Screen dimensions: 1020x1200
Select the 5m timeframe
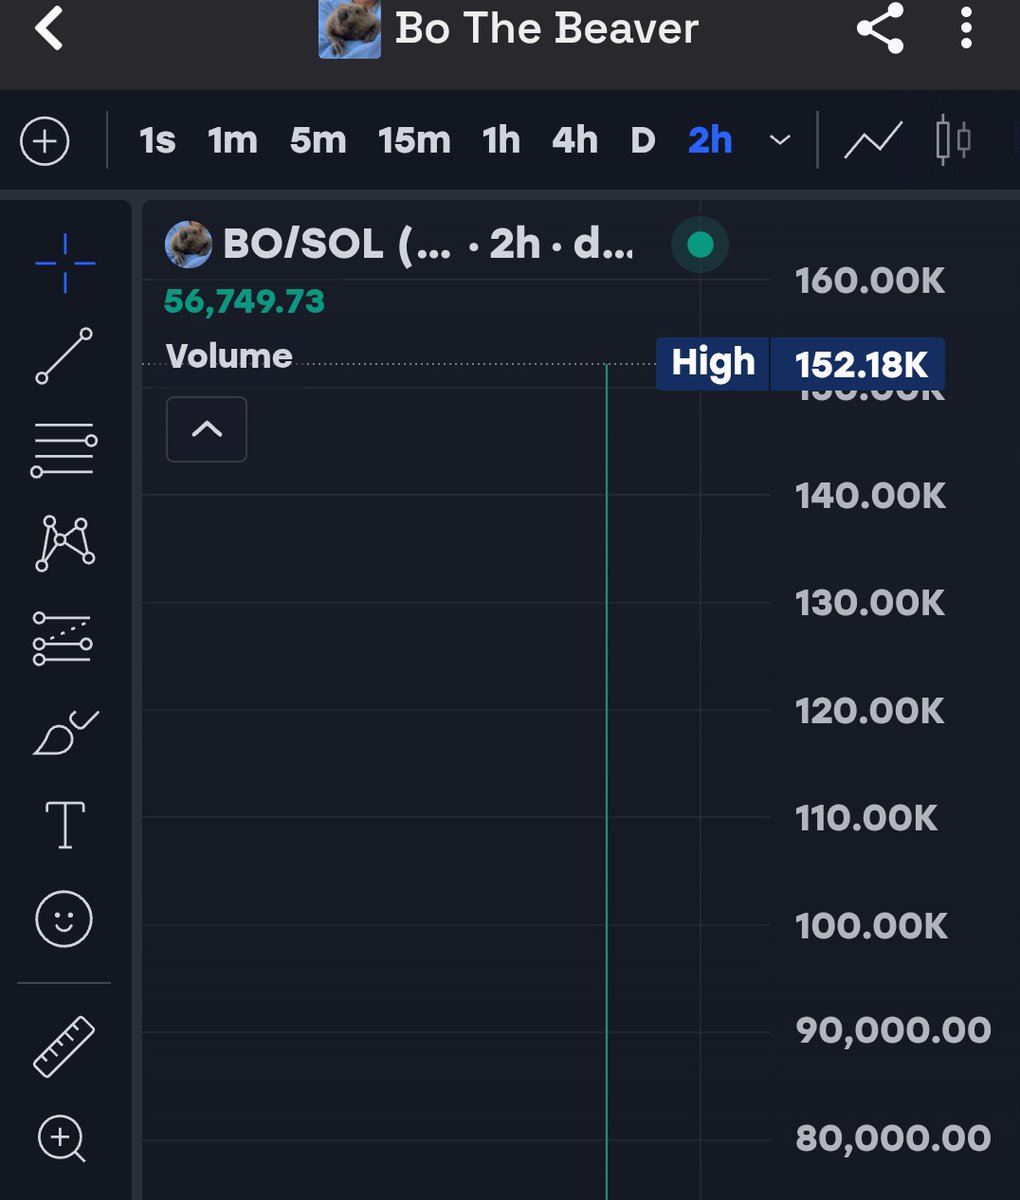pos(318,141)
